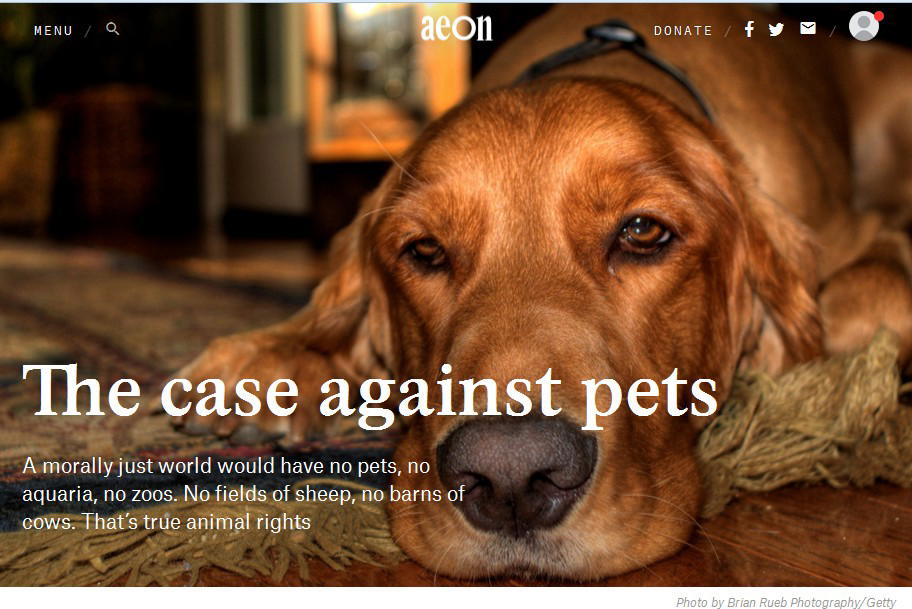Share the article on Facebook

click(x=749, y=29)
